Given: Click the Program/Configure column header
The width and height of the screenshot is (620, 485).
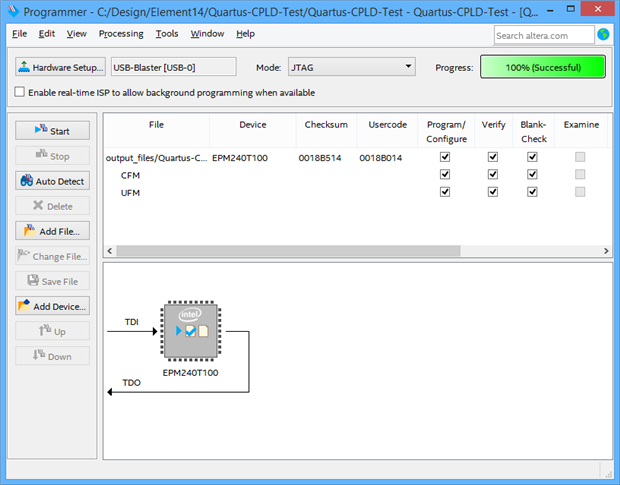Looking at the screenshot, I should pos(446,132).
